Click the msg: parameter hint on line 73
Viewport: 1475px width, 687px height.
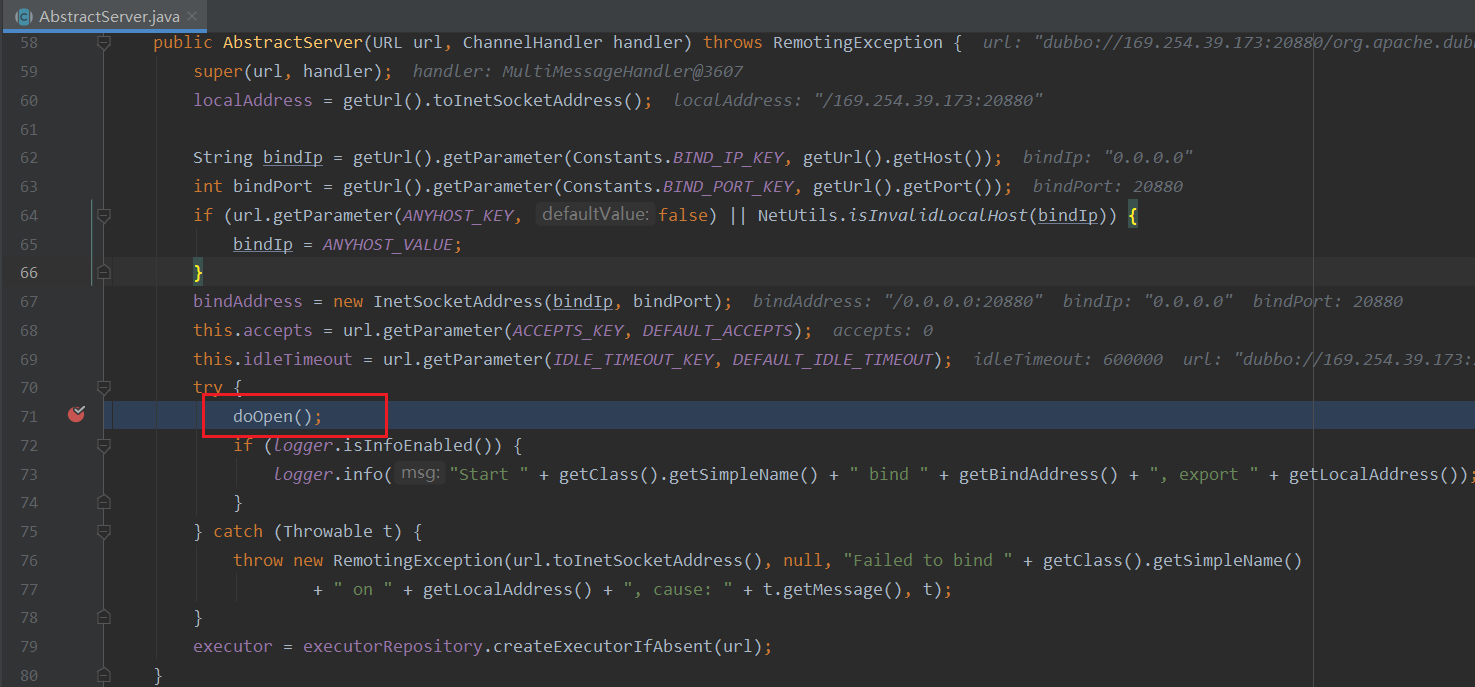coord(420,473)
